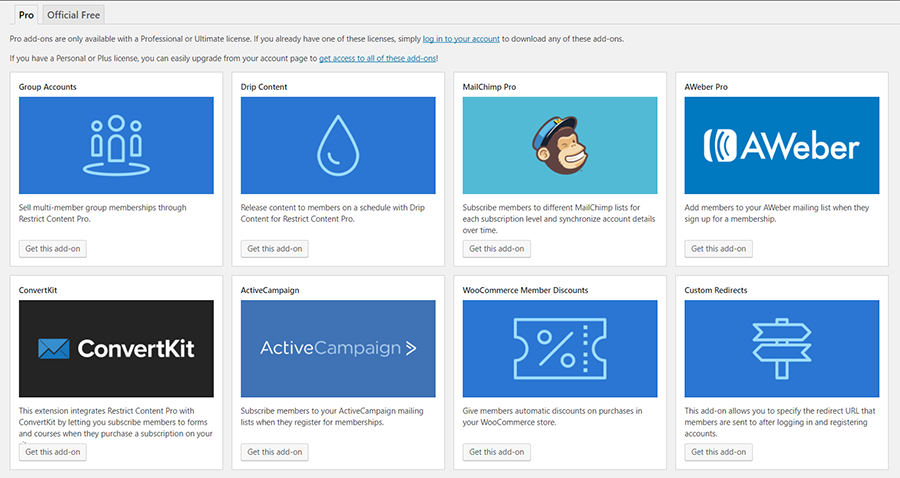Follow the 'log in to your account' link
This screenshot has height=478, width=900.
click(461, 39)
